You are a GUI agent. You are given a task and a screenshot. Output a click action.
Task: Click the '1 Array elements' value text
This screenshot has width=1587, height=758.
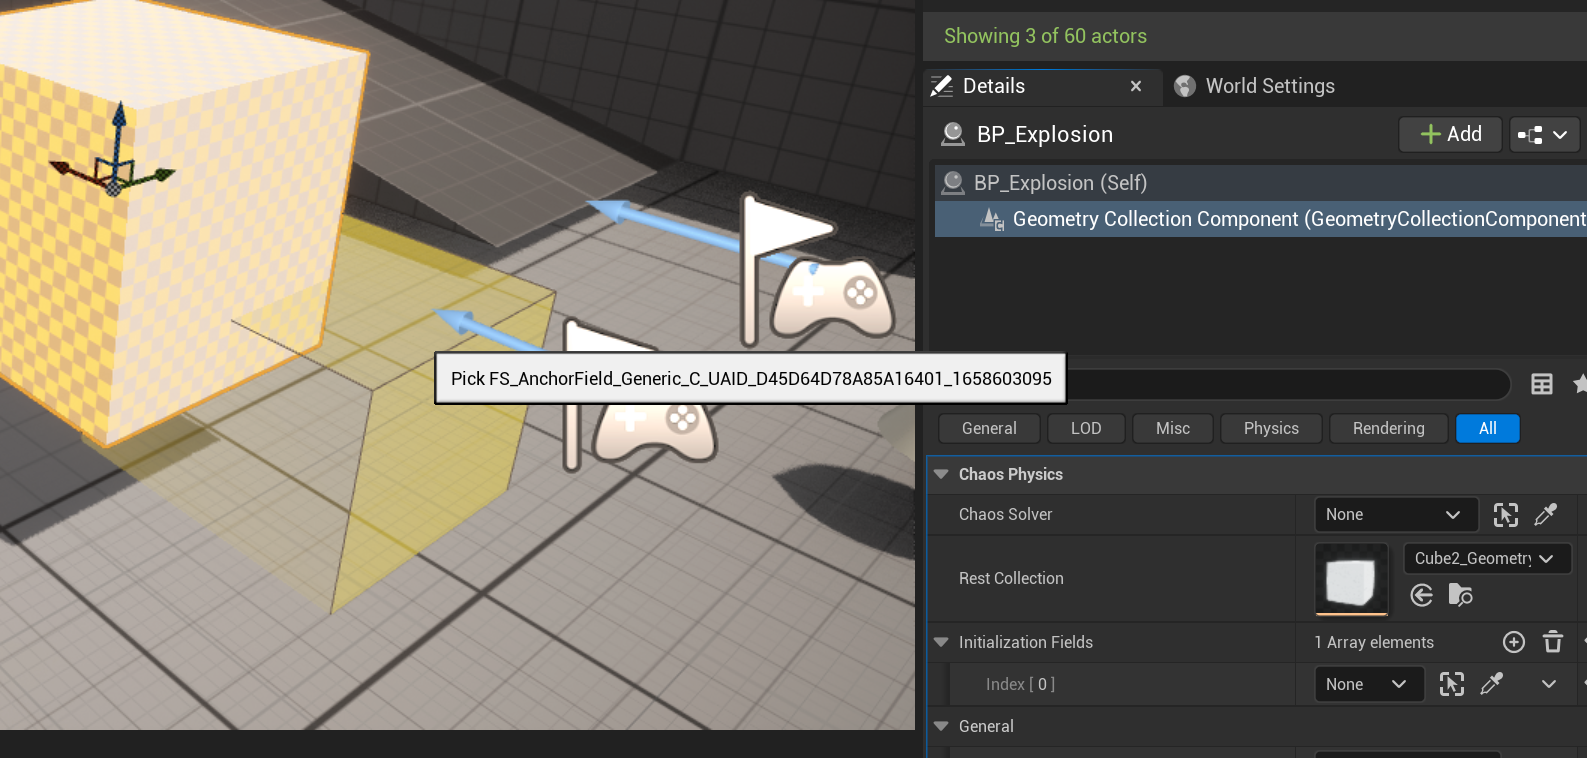1374,642
